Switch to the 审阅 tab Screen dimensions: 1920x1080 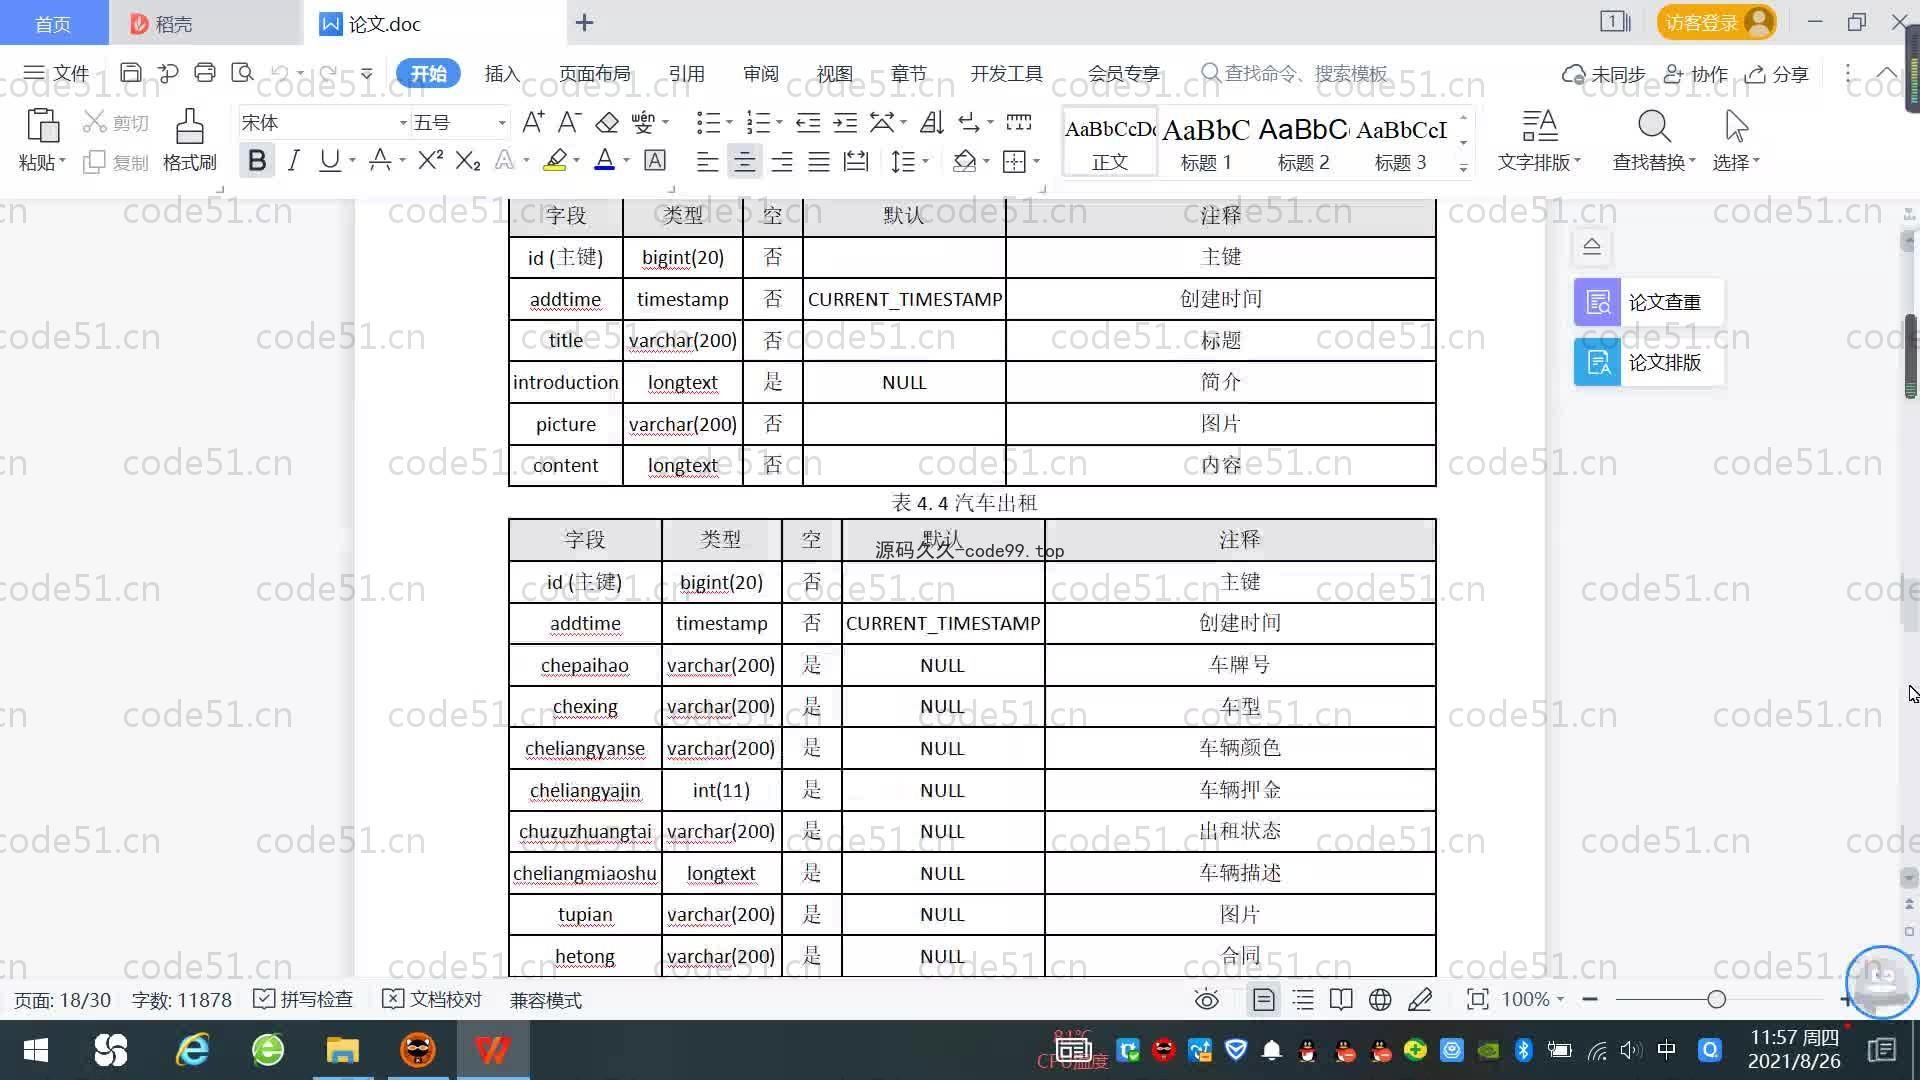[760, 73]
